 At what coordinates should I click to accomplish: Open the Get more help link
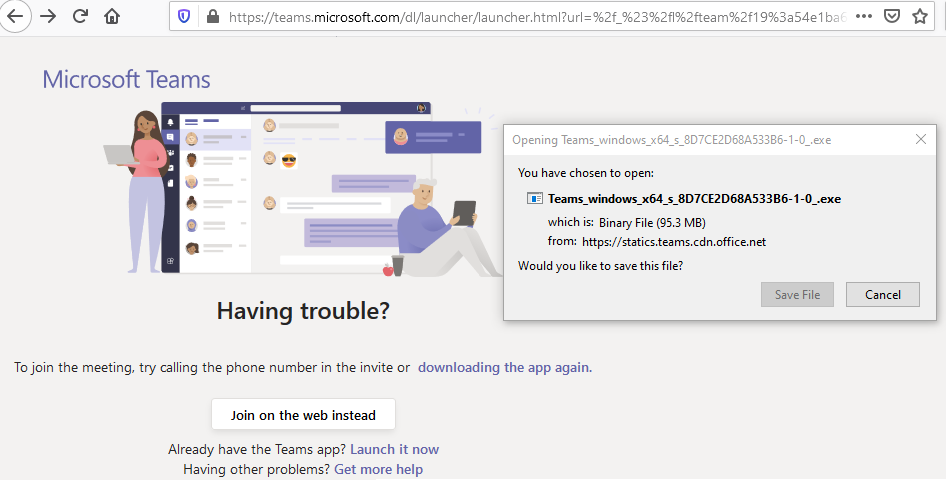point(378,469)
